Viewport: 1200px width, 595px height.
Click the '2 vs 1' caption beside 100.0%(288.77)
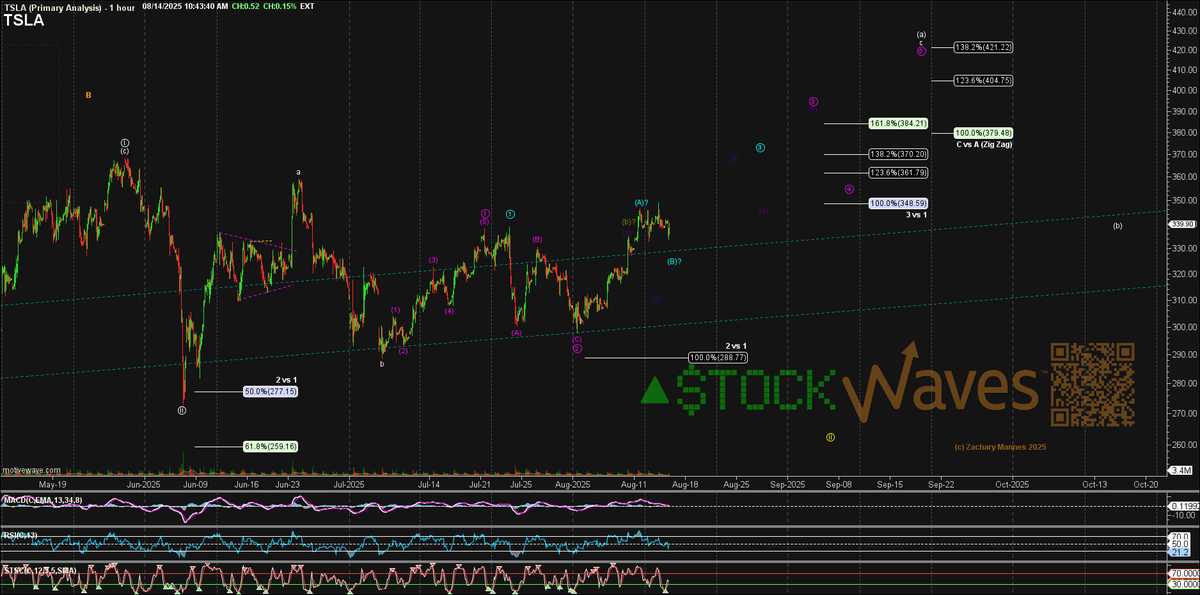(x=736, y=345)
